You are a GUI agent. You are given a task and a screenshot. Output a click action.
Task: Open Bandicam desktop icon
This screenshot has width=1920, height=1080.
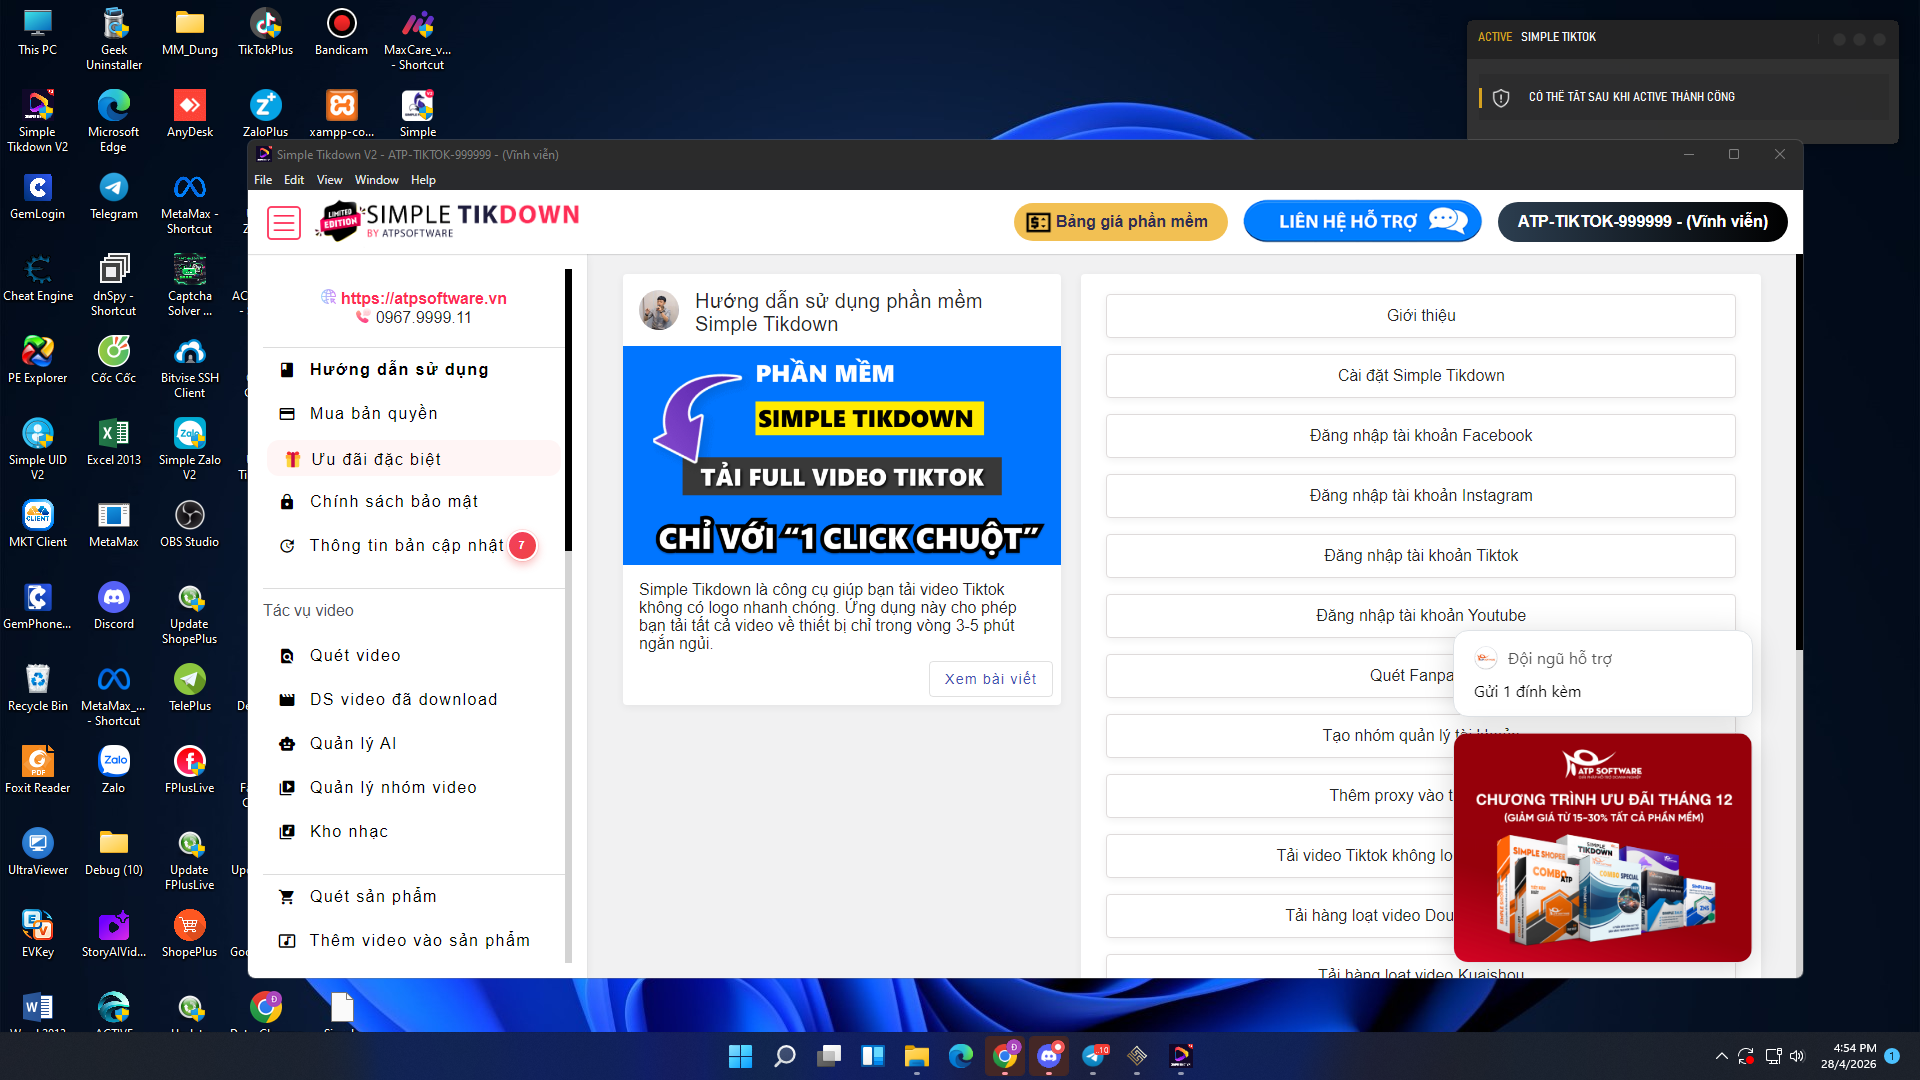pos(342,32)
